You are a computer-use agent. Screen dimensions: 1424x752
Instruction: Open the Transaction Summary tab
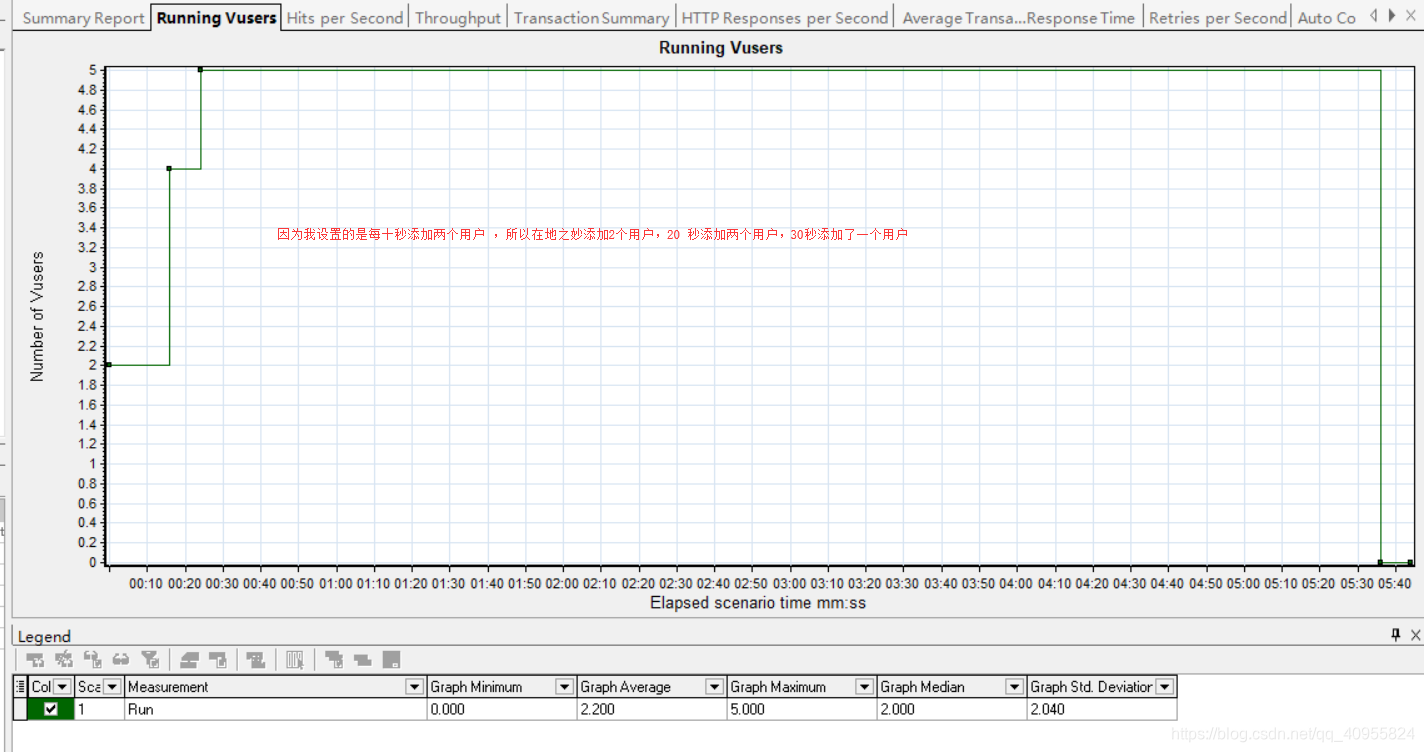(591, 18)
